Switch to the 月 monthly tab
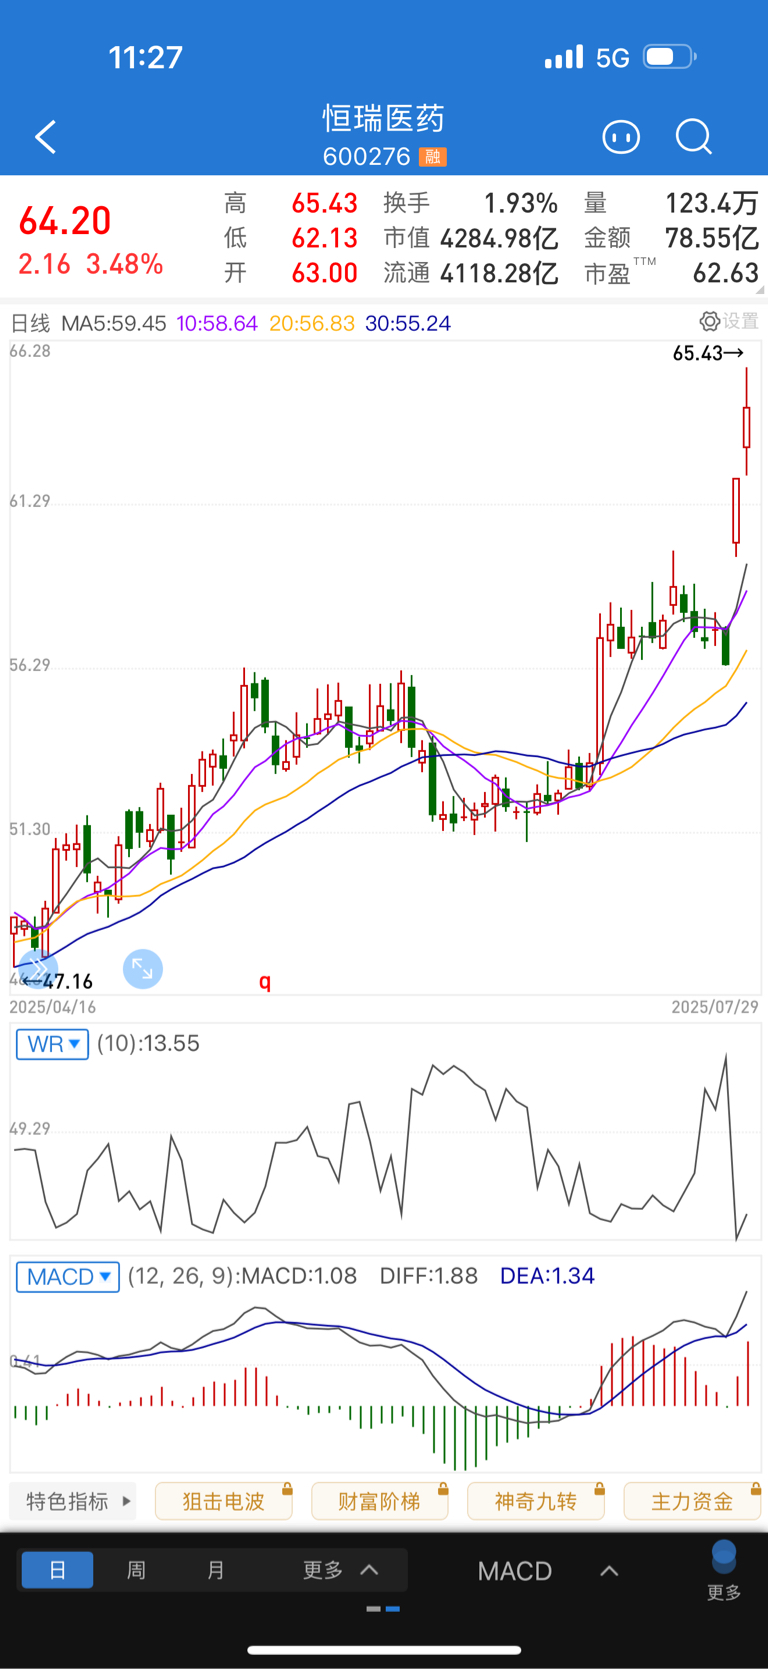The image size is (768, 1669). click(215, 1570)
